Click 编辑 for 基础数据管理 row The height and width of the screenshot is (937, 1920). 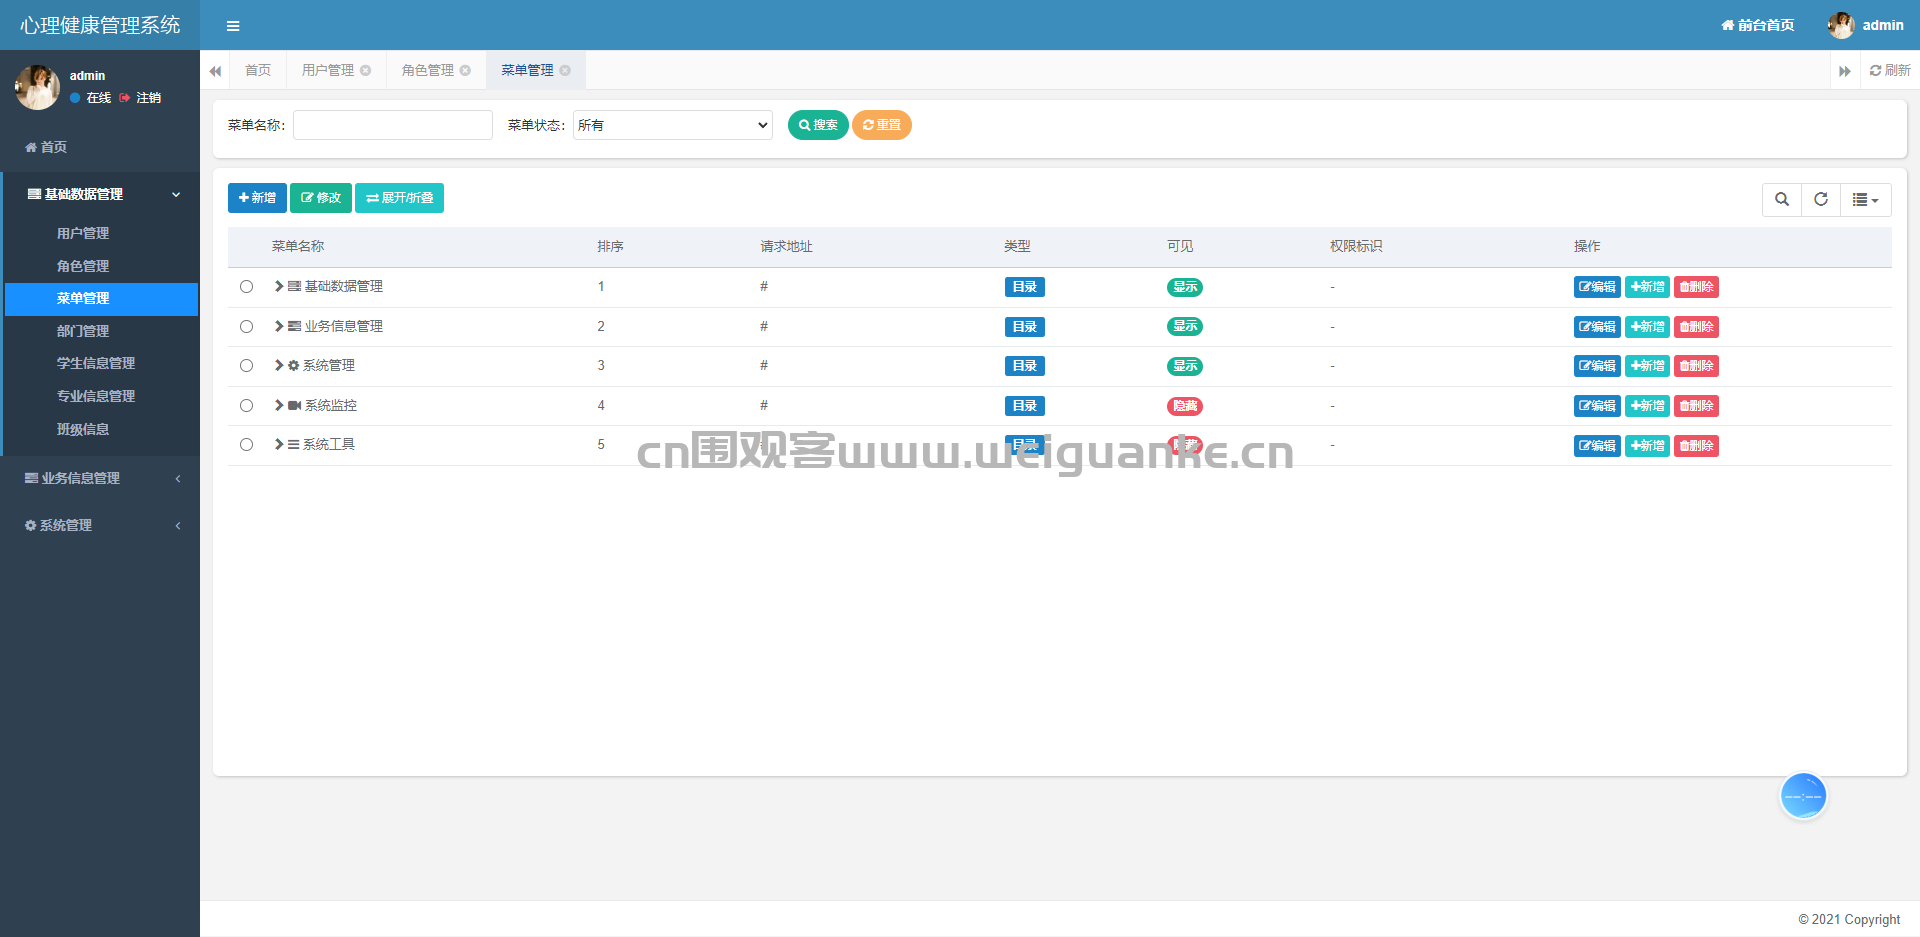point(1597,287)
